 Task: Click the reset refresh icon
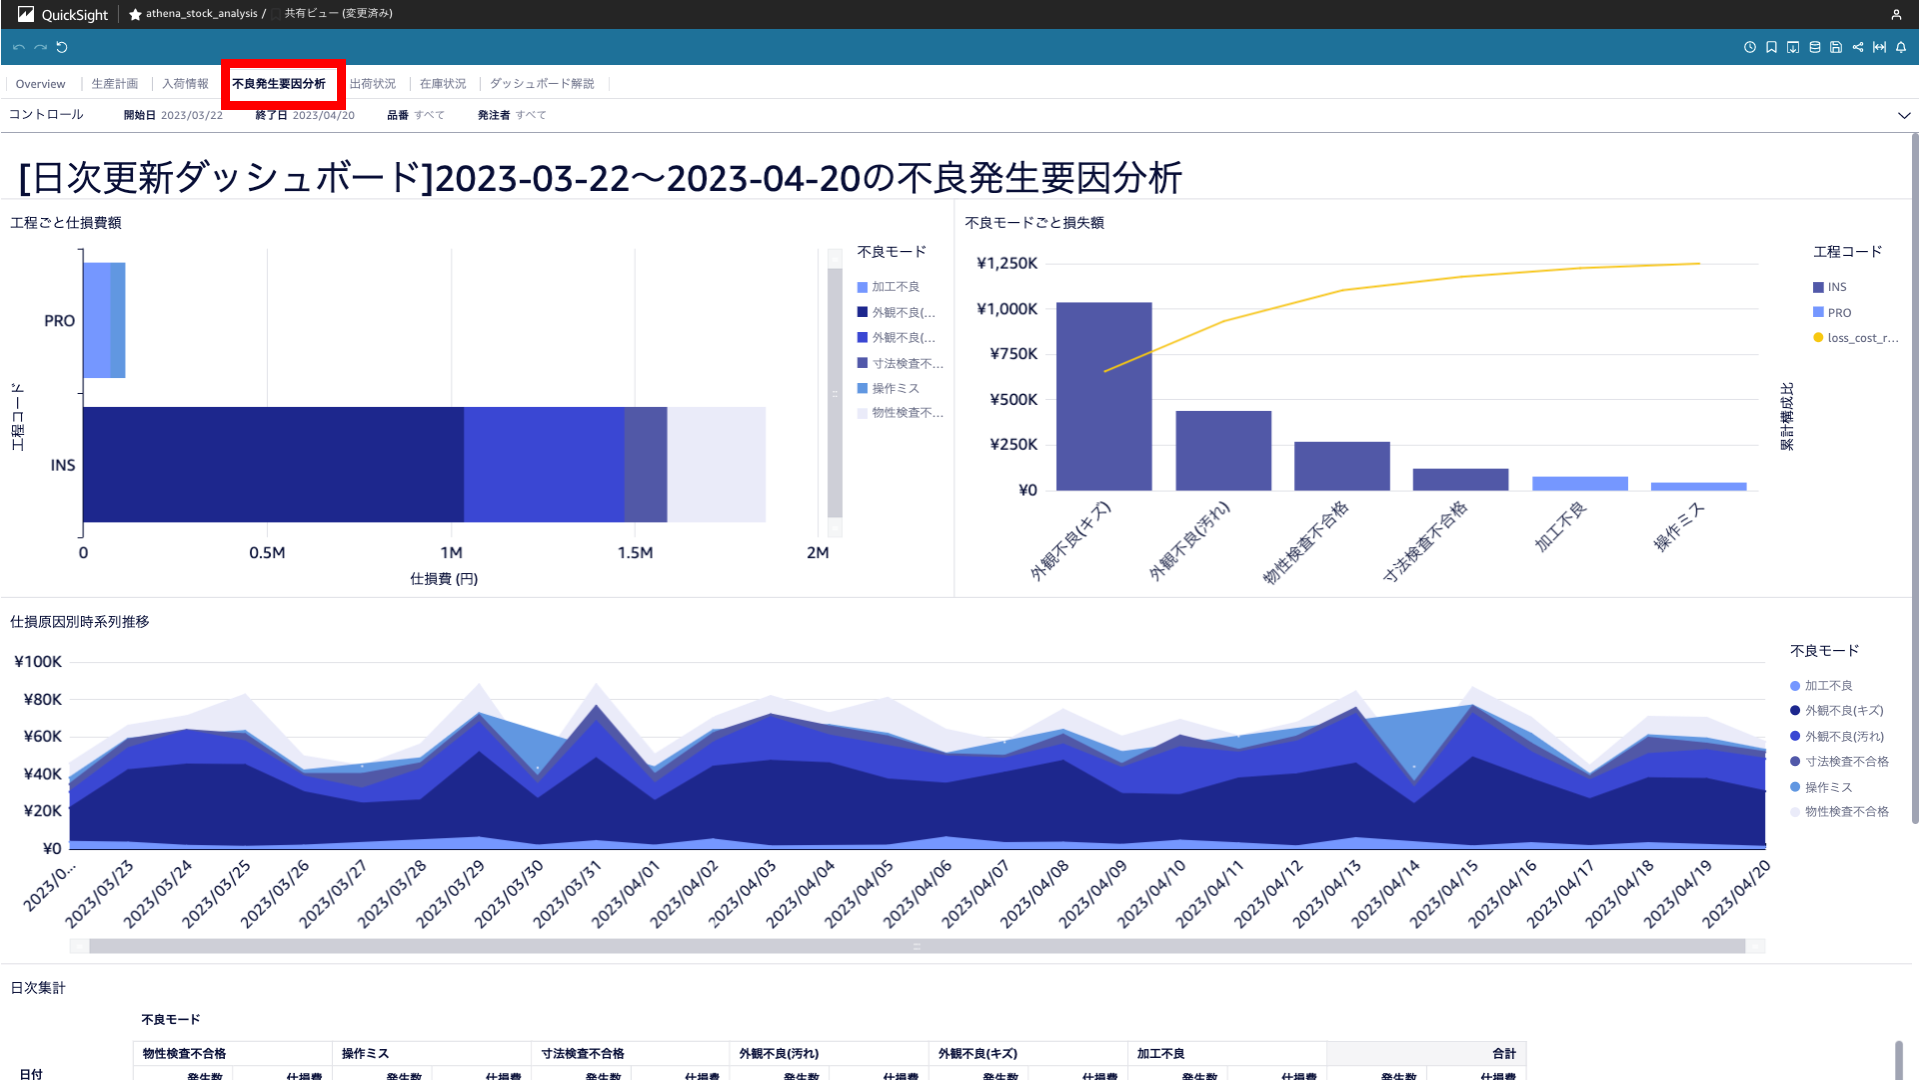pos(62,47)
